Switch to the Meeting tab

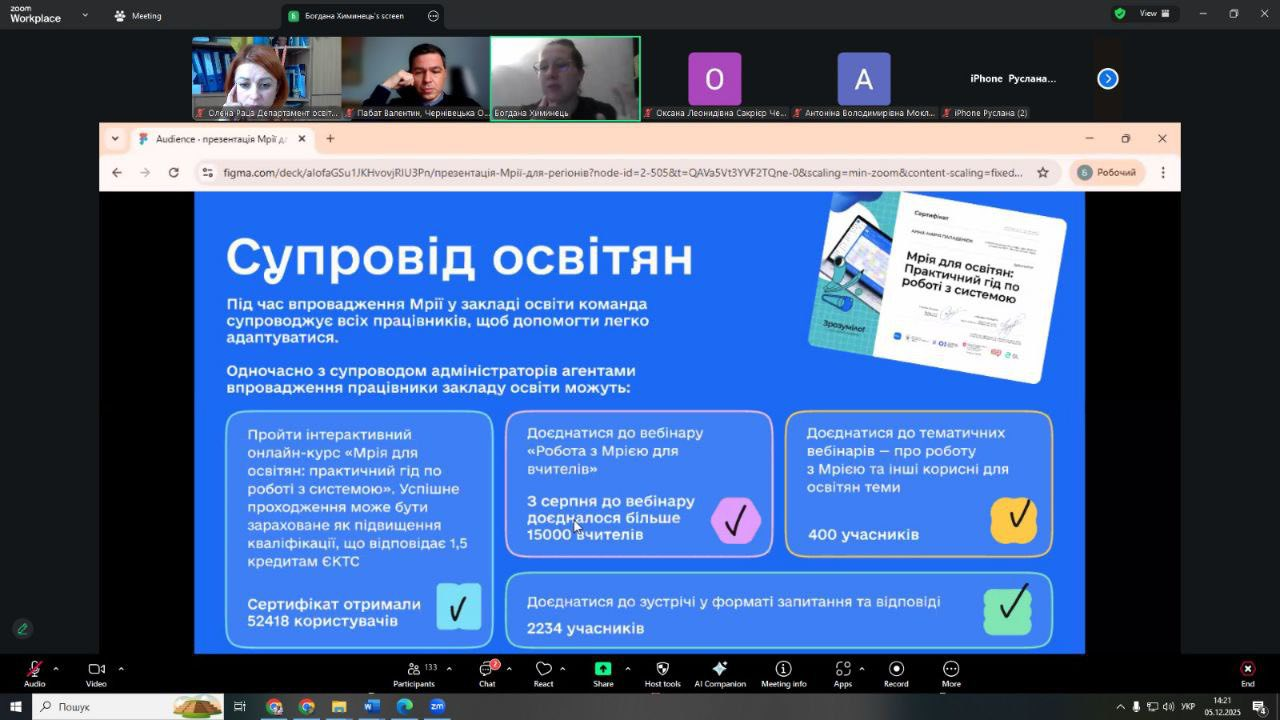pos(138,16)
